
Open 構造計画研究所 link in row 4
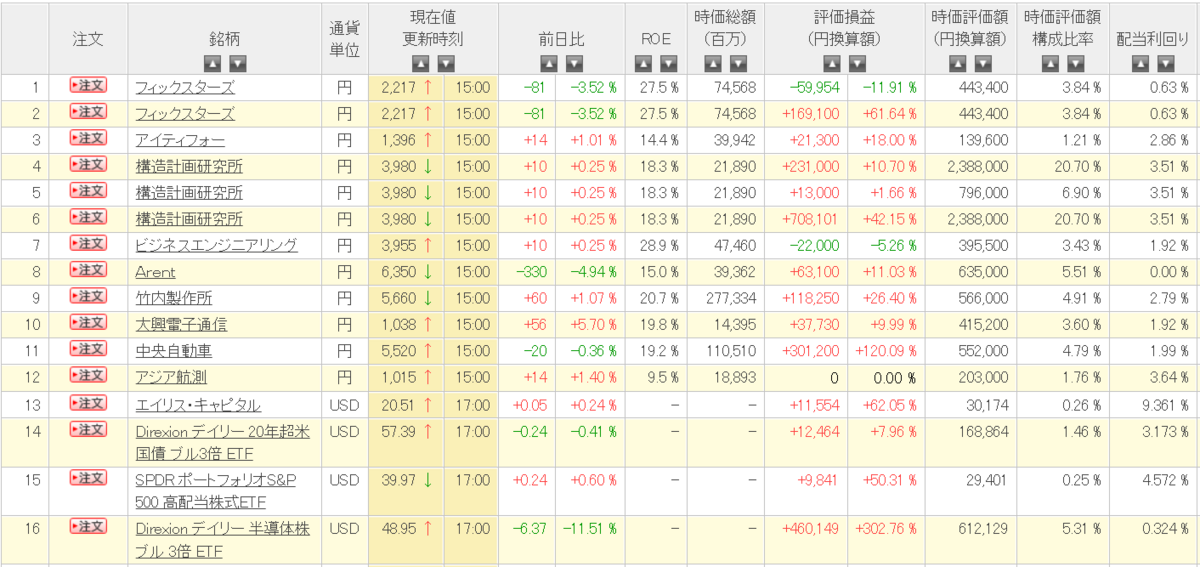tap(189, 166)
